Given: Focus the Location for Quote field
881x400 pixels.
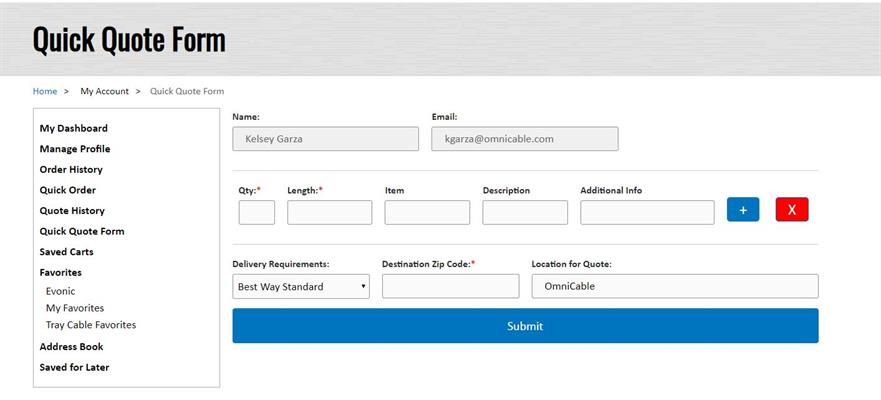Looking at the screenshot, I should [675, 287].
